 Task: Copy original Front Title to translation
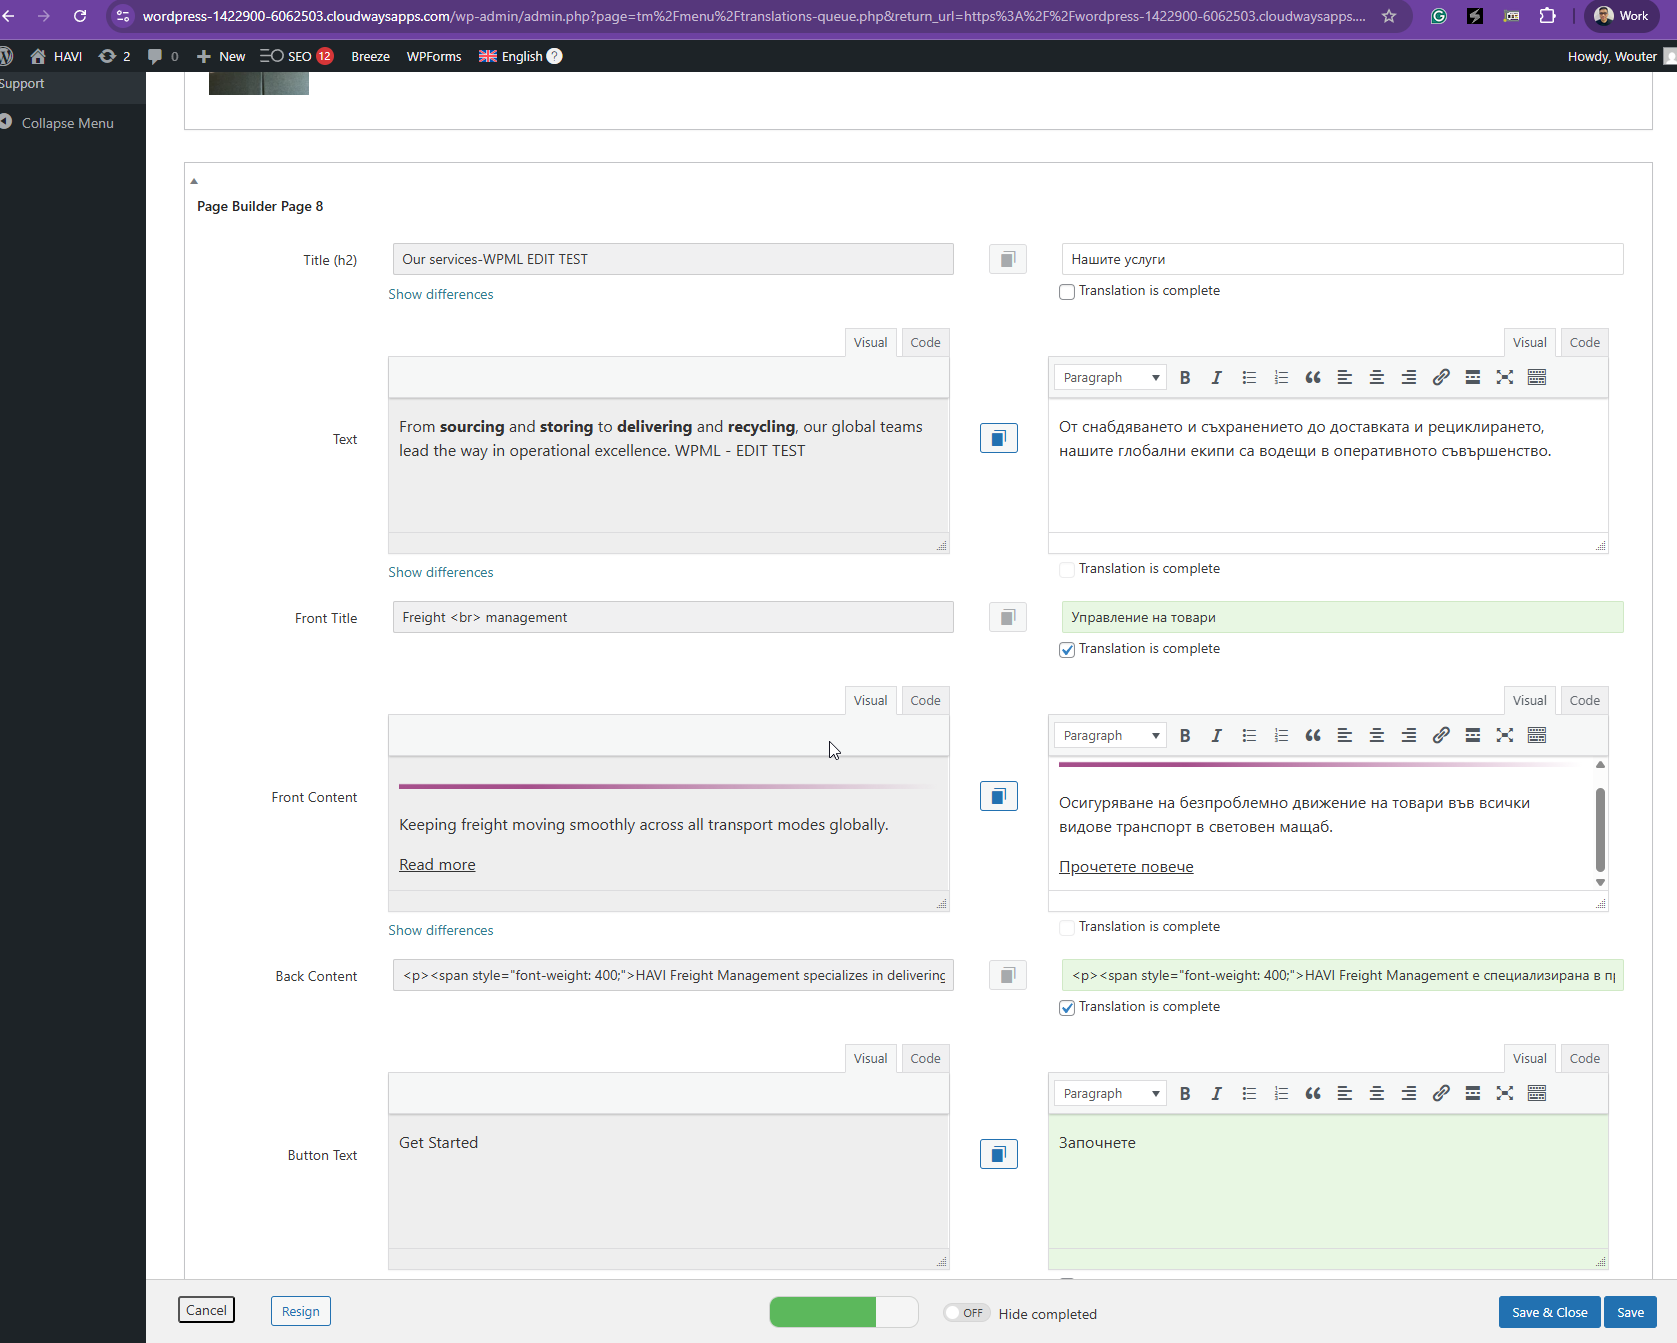click(x=1008, y=617)
